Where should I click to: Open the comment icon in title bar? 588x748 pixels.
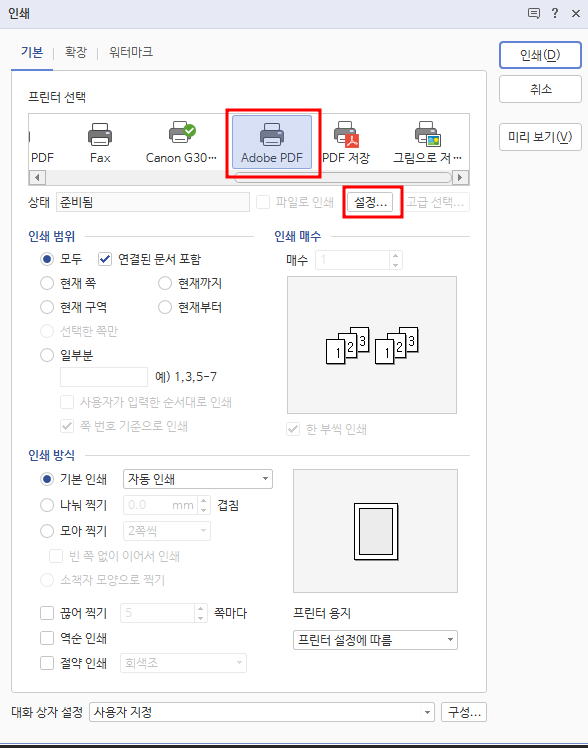(x=534, y=13)
